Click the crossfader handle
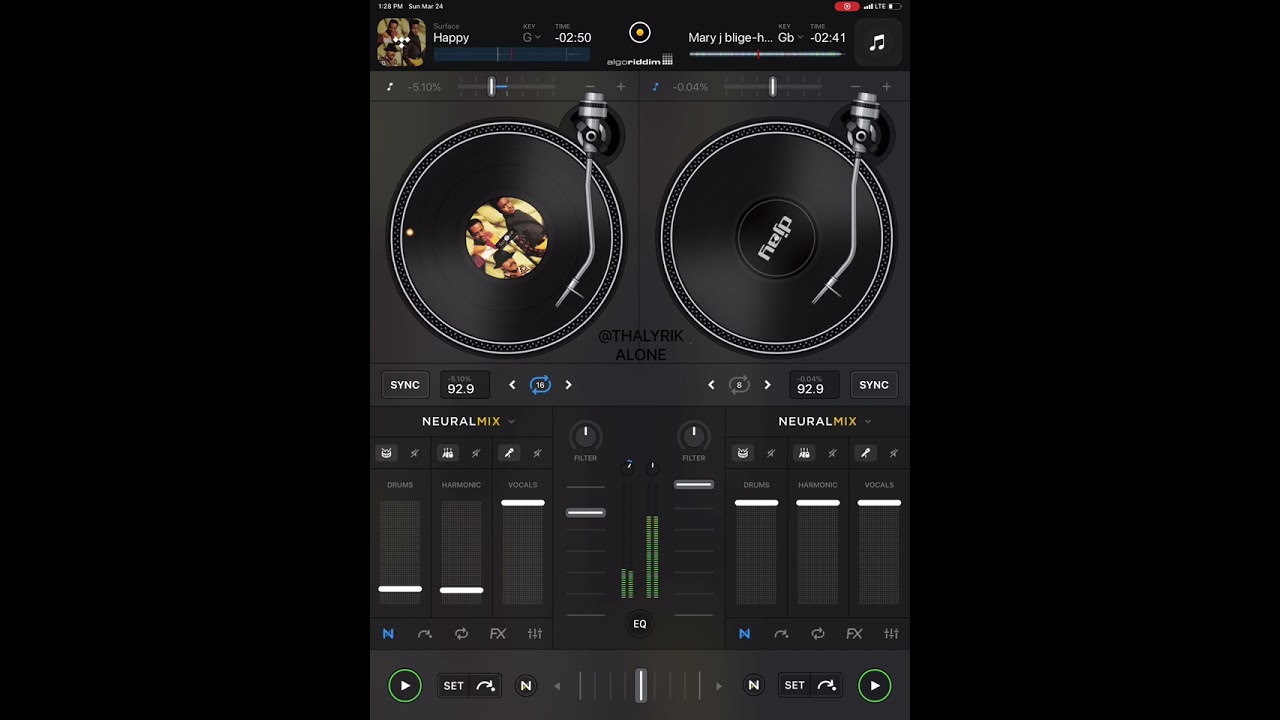 (641, 685)
